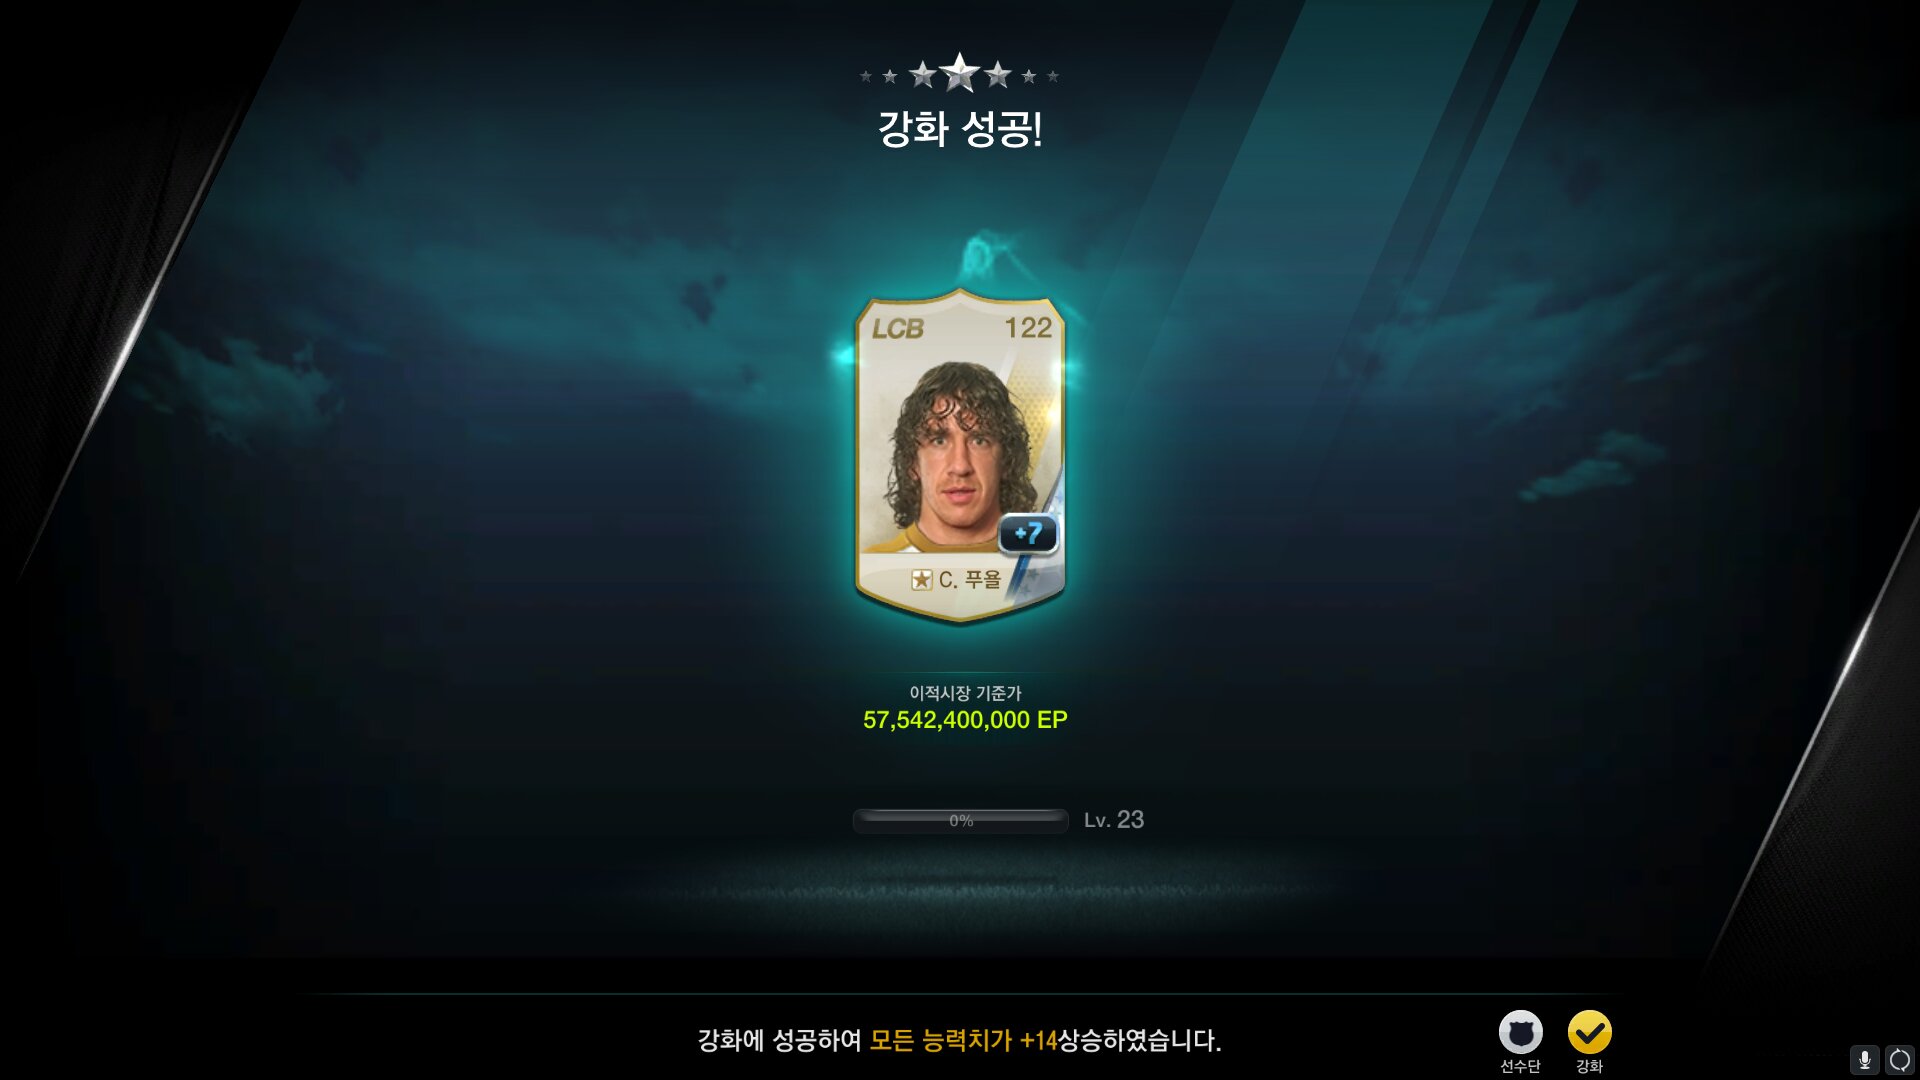Screen dimensions: 1920x1080
Task: Click the 모든 능력치가 +14 highlighted message
Action: click(963, 1040)
